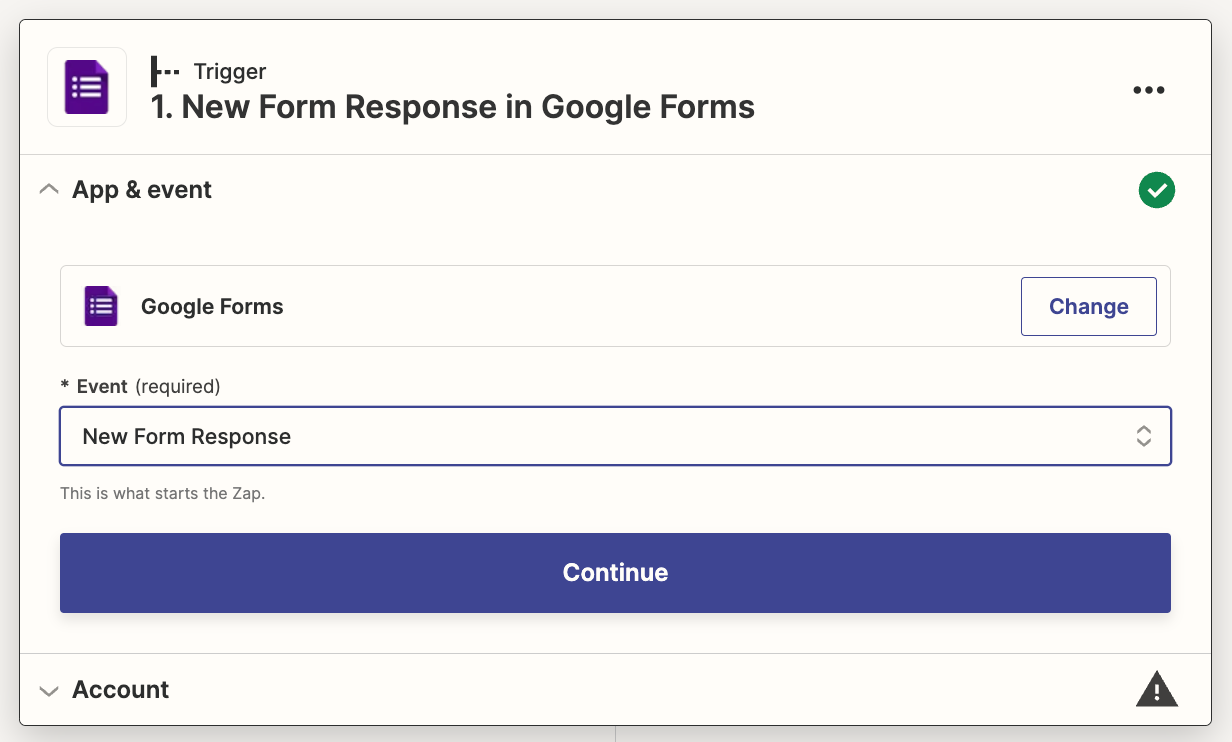
Task: Click the (required) indicator text
Action: [x=177, y=386]
